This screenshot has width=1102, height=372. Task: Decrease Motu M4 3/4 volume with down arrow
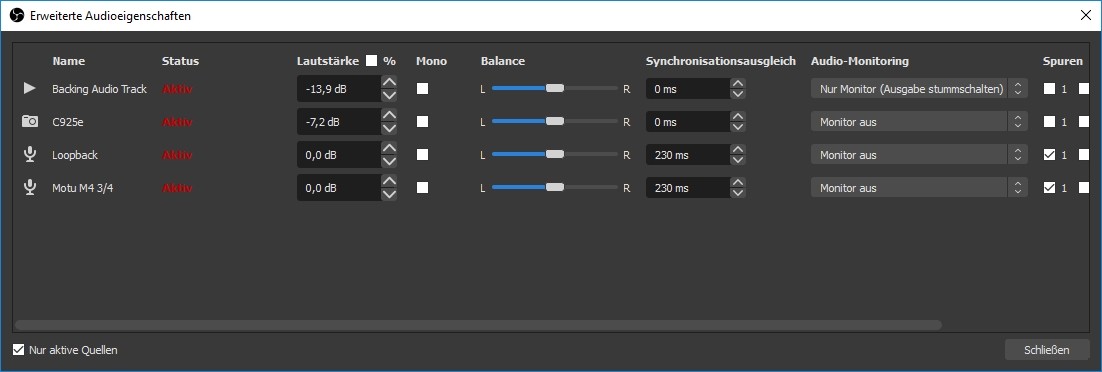click(389, 195)
